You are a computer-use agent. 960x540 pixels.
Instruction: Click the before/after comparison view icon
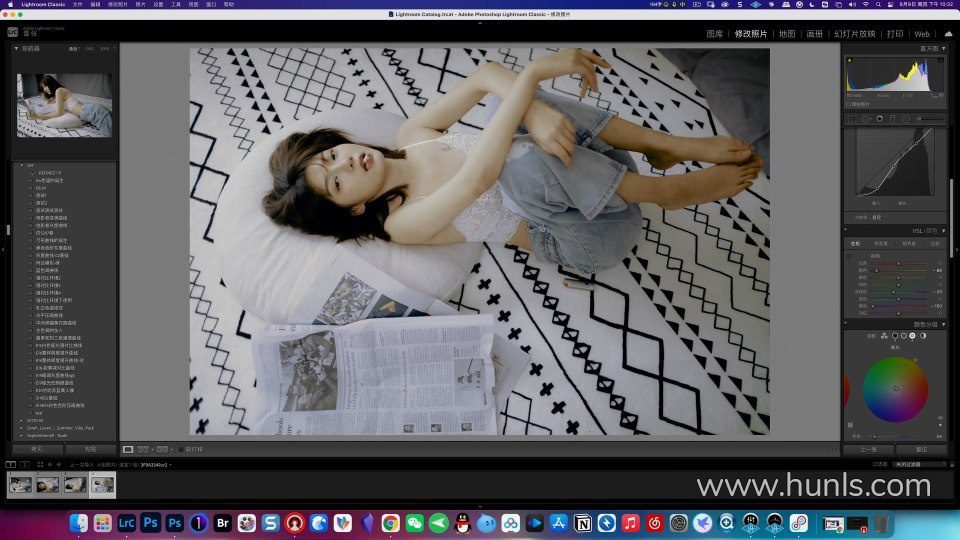coord(145,449)
